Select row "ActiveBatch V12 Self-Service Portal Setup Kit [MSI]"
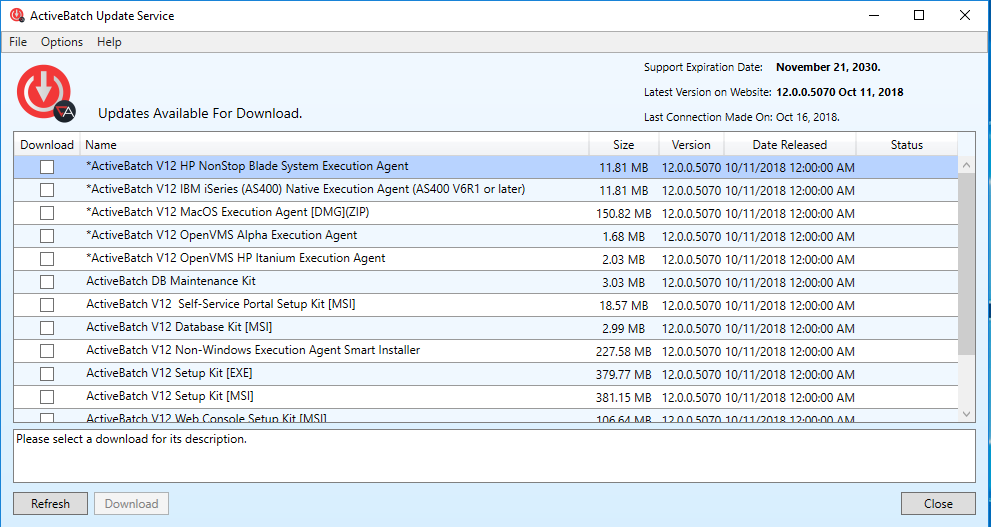Image resolution: width=991 pixels, height=527 pixels. [x=485, y=305]
